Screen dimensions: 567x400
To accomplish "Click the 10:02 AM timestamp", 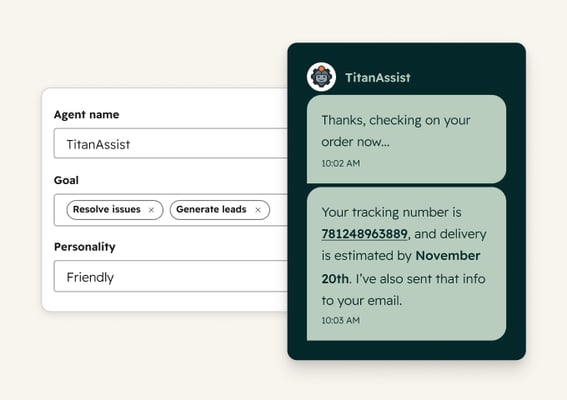I will tap(341, 163).
